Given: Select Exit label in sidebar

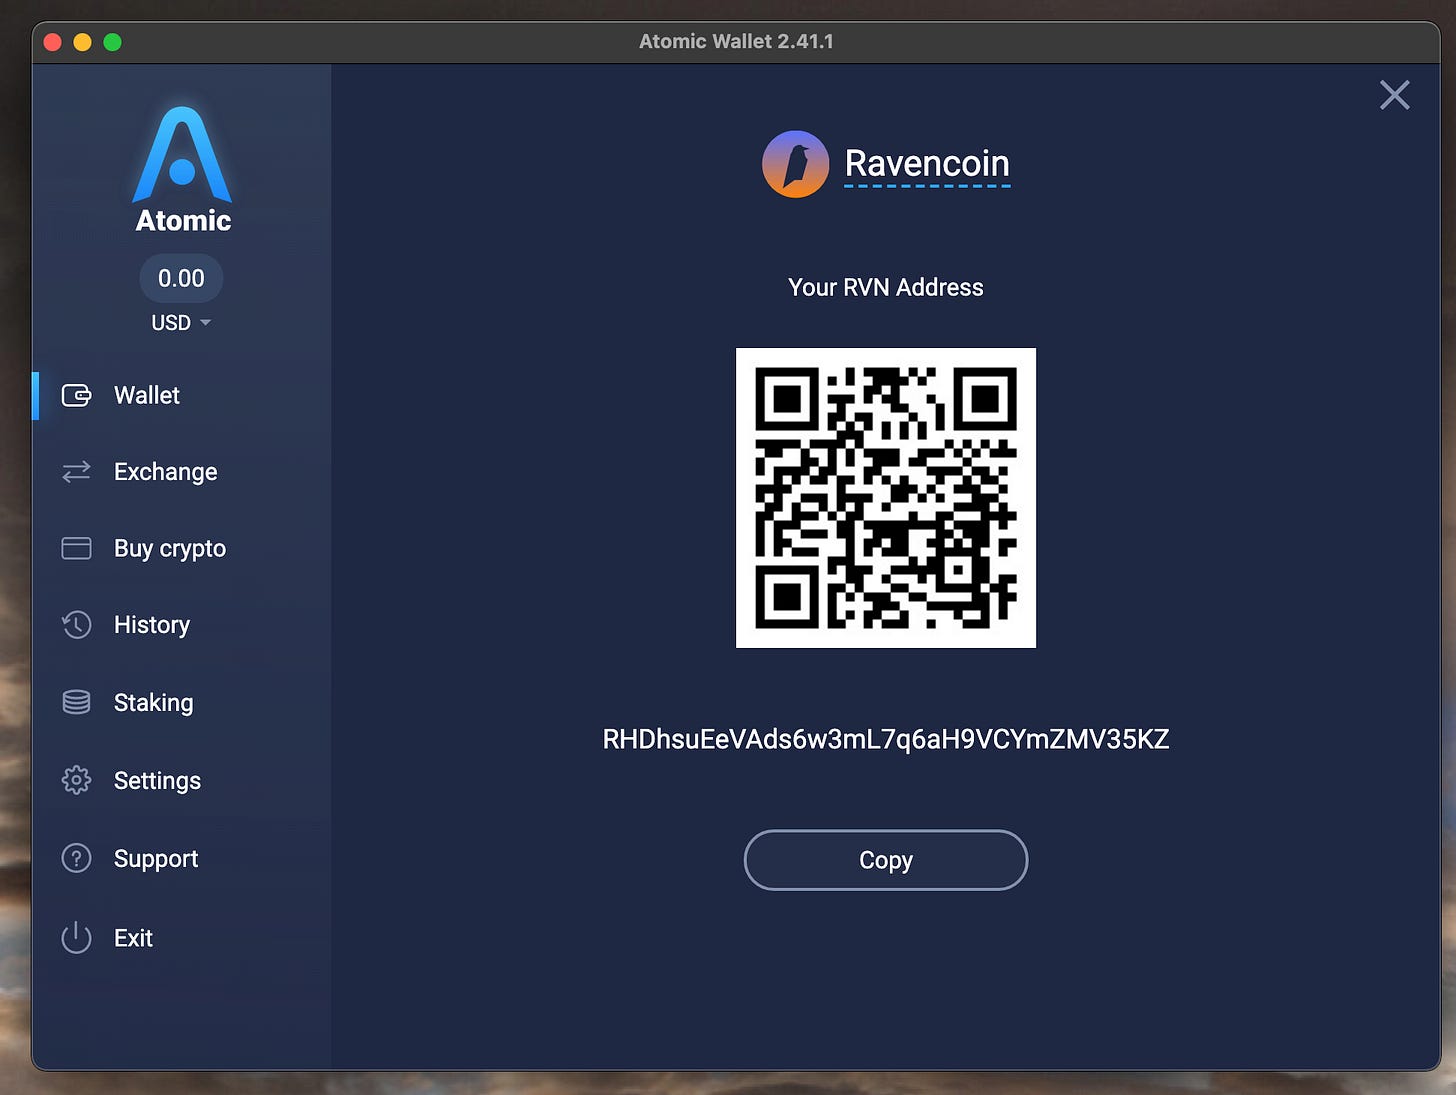Looking at the screenshot, I should point(133,938).
